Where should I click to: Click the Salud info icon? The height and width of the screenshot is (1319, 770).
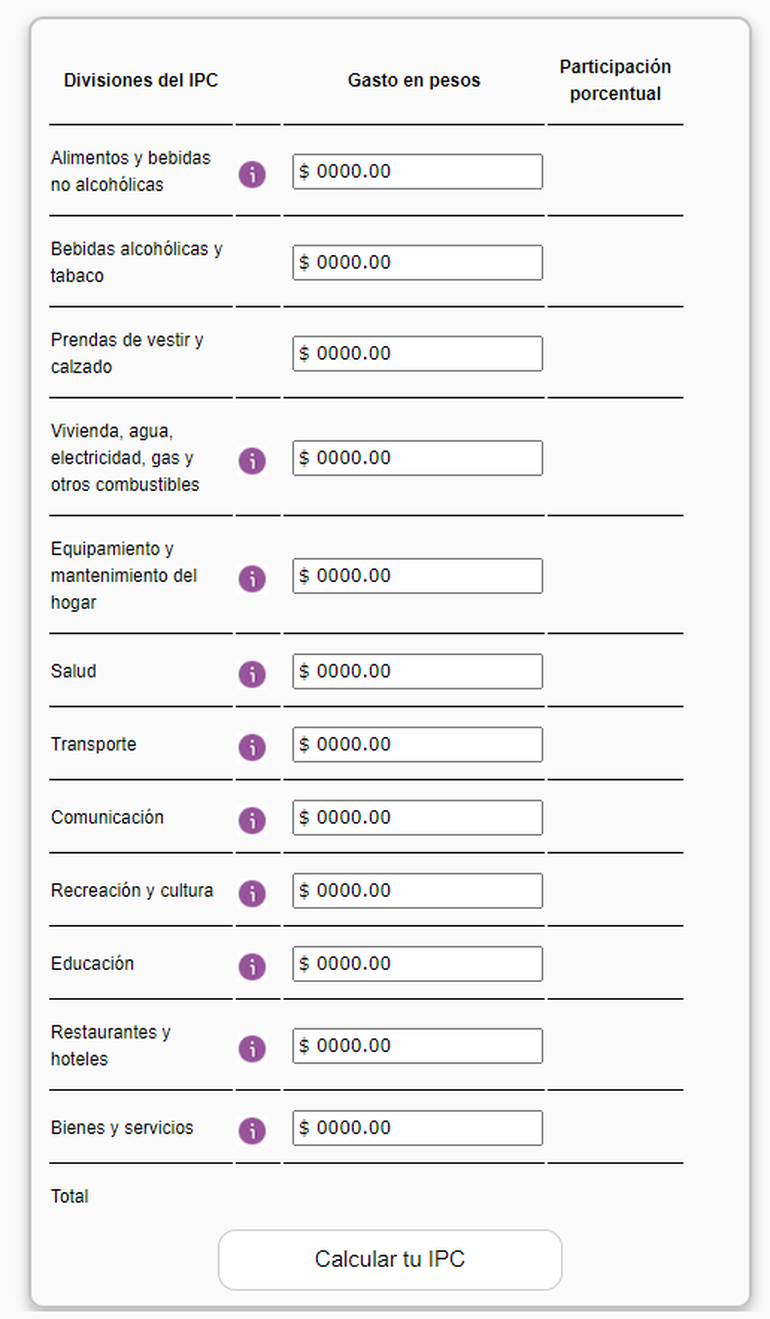click(x=252, y=674)
